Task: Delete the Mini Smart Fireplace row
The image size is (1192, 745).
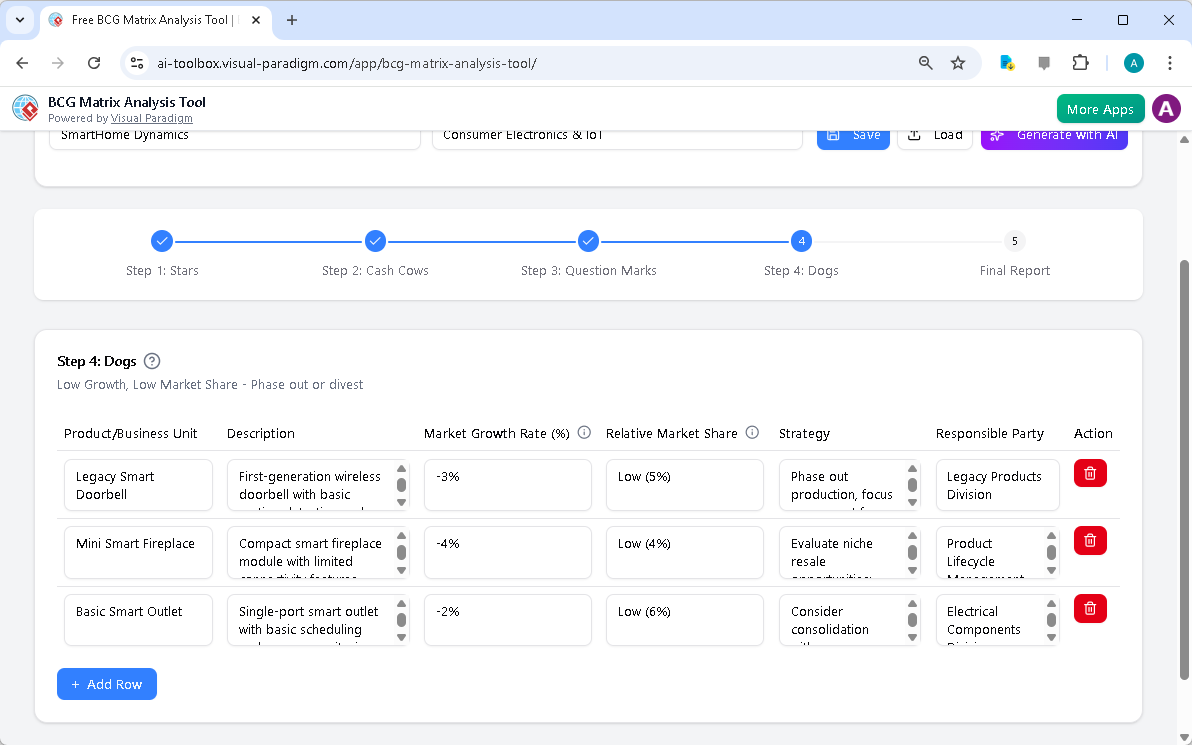Action: pos(1090,540)
